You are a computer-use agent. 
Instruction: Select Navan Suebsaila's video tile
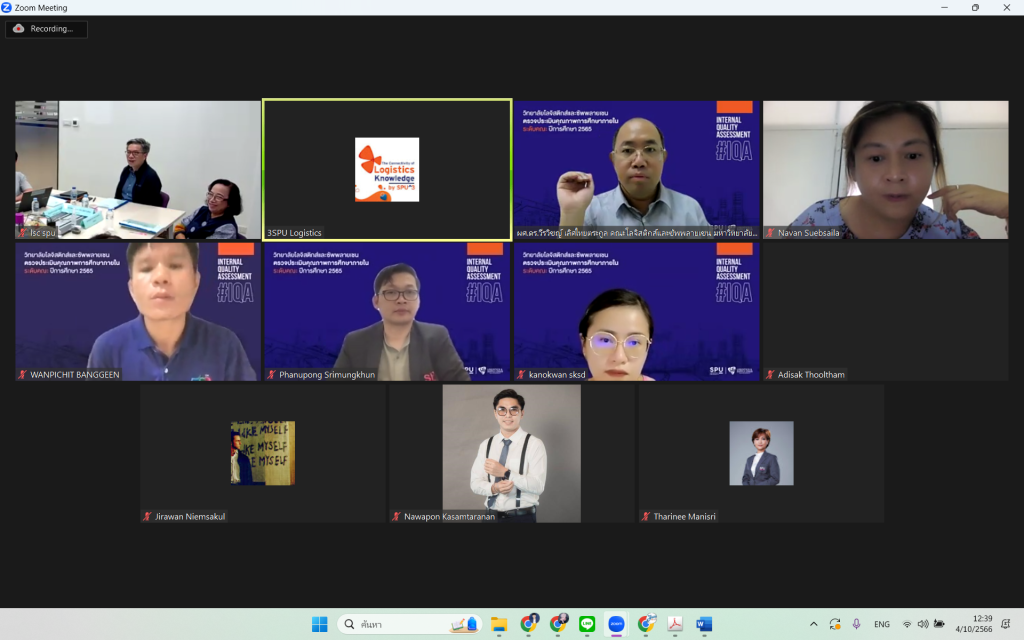[x=886, y=169]
